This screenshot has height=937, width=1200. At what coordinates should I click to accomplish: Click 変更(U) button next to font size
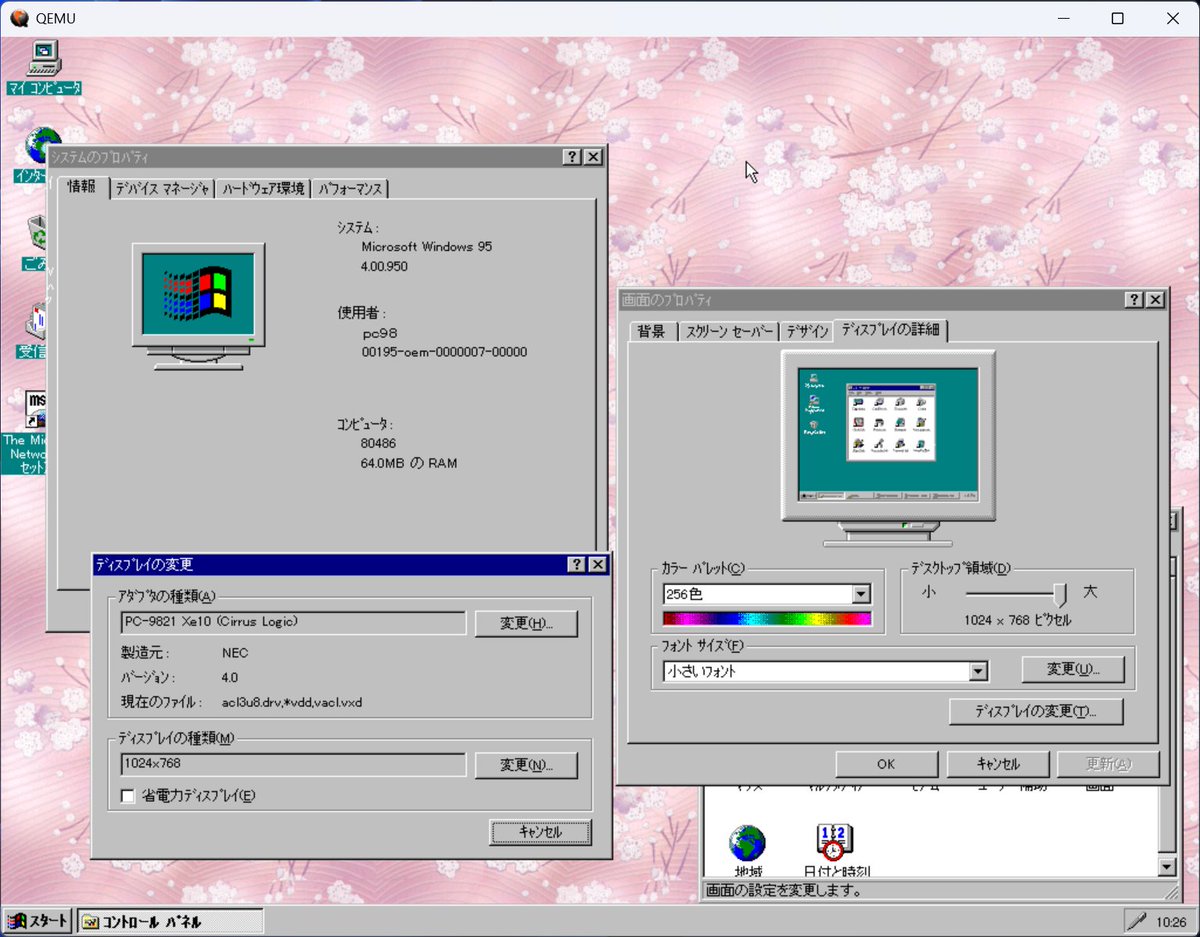tap(1073, 670)
